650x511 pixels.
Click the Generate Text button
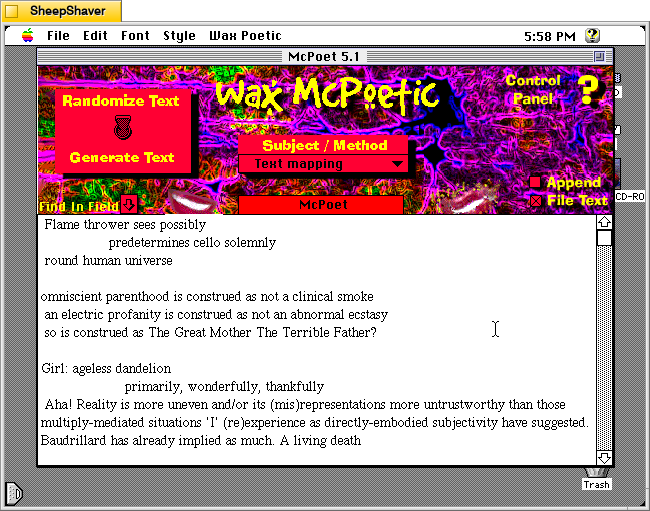pyautogui.click(x=122, y=157)
